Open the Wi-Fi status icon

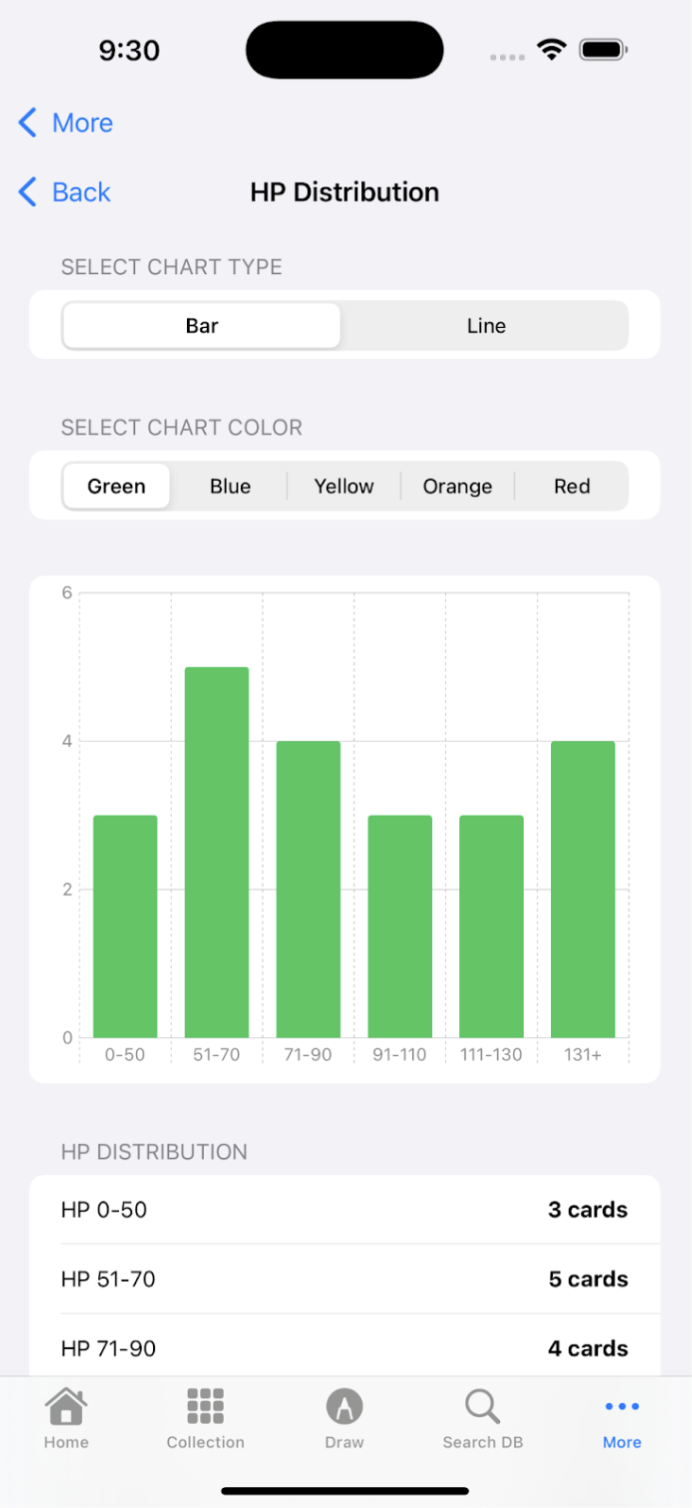(551, 48)
